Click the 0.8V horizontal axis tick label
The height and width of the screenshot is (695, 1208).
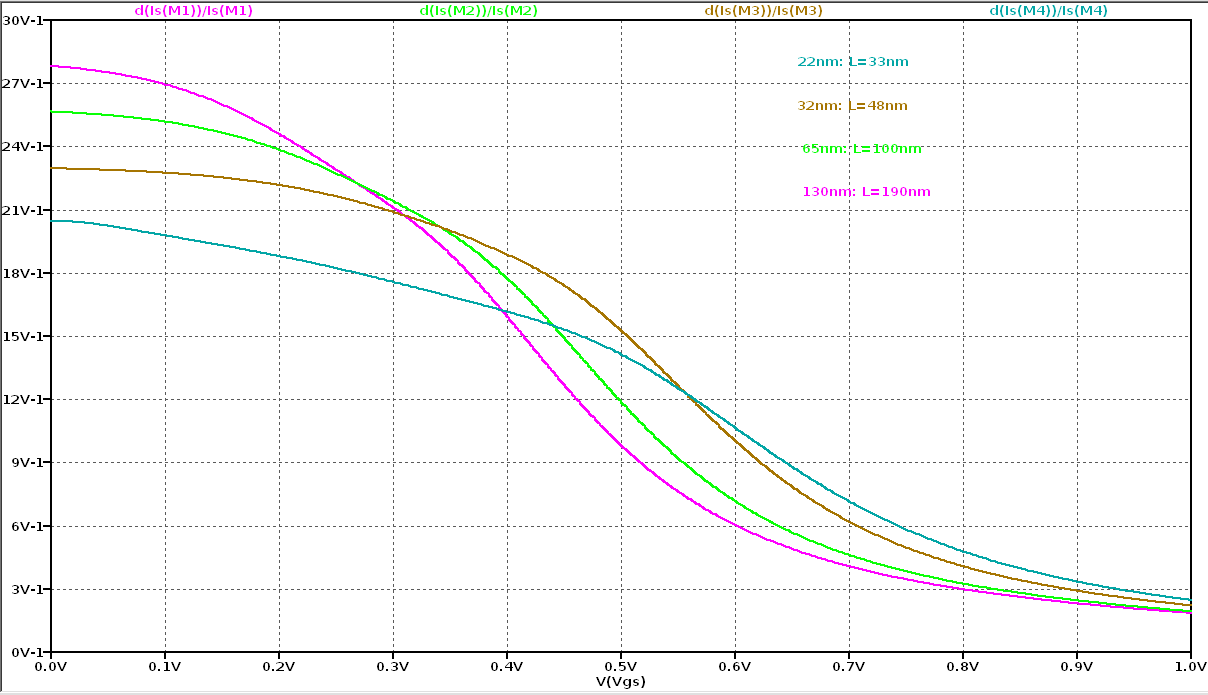[x=962, y=665]
